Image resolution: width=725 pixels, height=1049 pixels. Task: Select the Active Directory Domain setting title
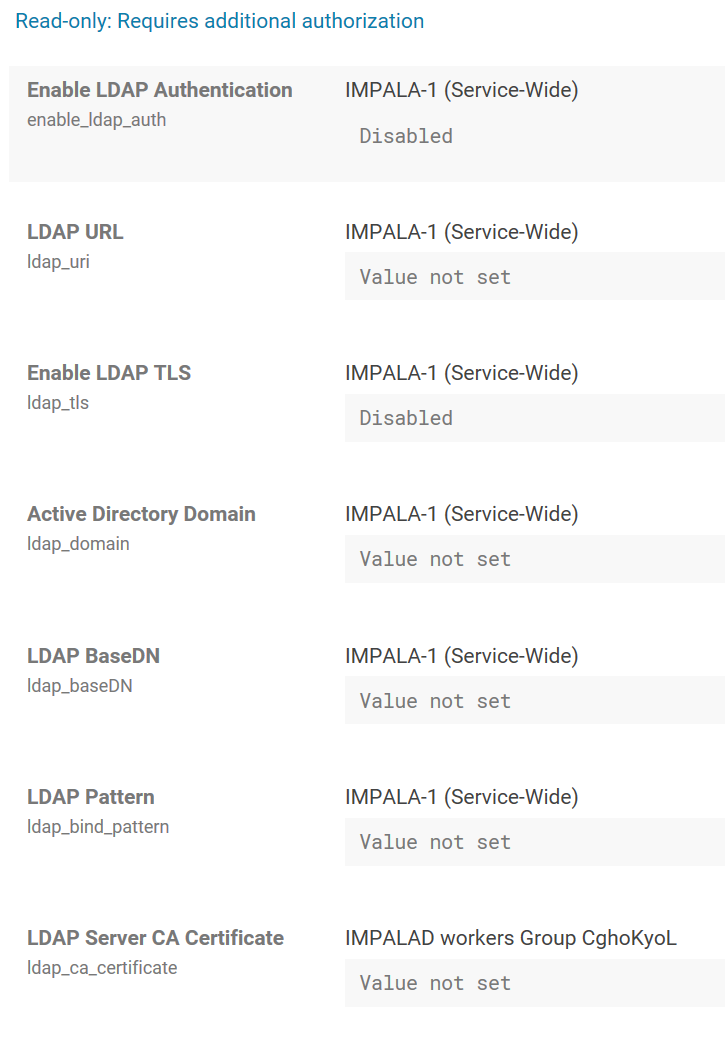pyautogui.click(x=141, y=514)
